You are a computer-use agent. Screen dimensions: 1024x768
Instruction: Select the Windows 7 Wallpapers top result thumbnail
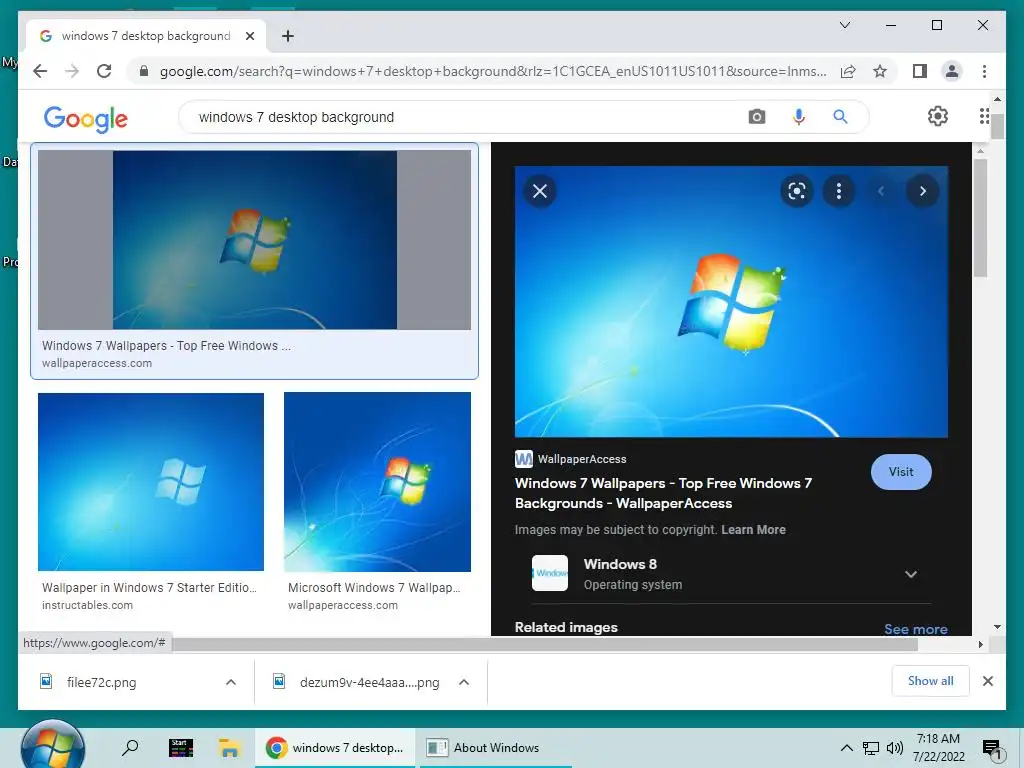254,240
